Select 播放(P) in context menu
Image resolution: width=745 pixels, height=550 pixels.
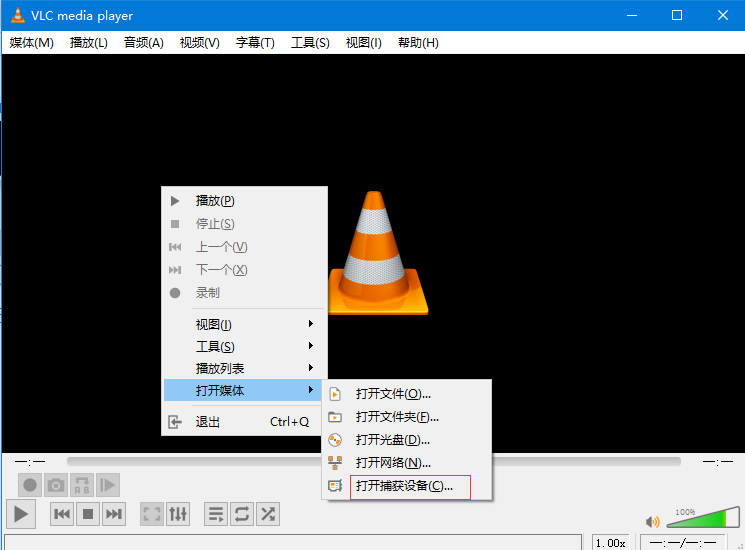click(x=244, y=201)
